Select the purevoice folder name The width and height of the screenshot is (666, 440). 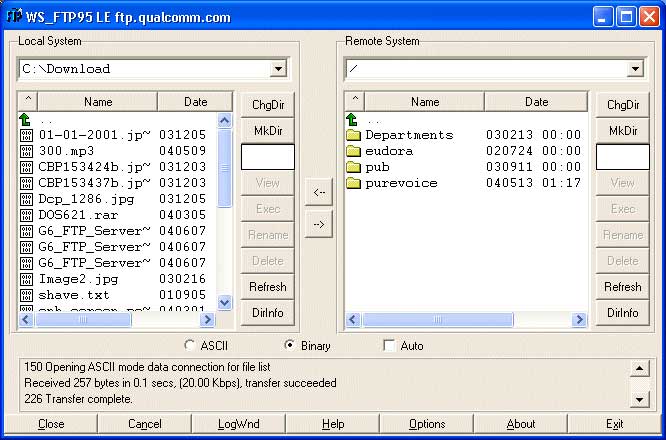click(401, 183)
